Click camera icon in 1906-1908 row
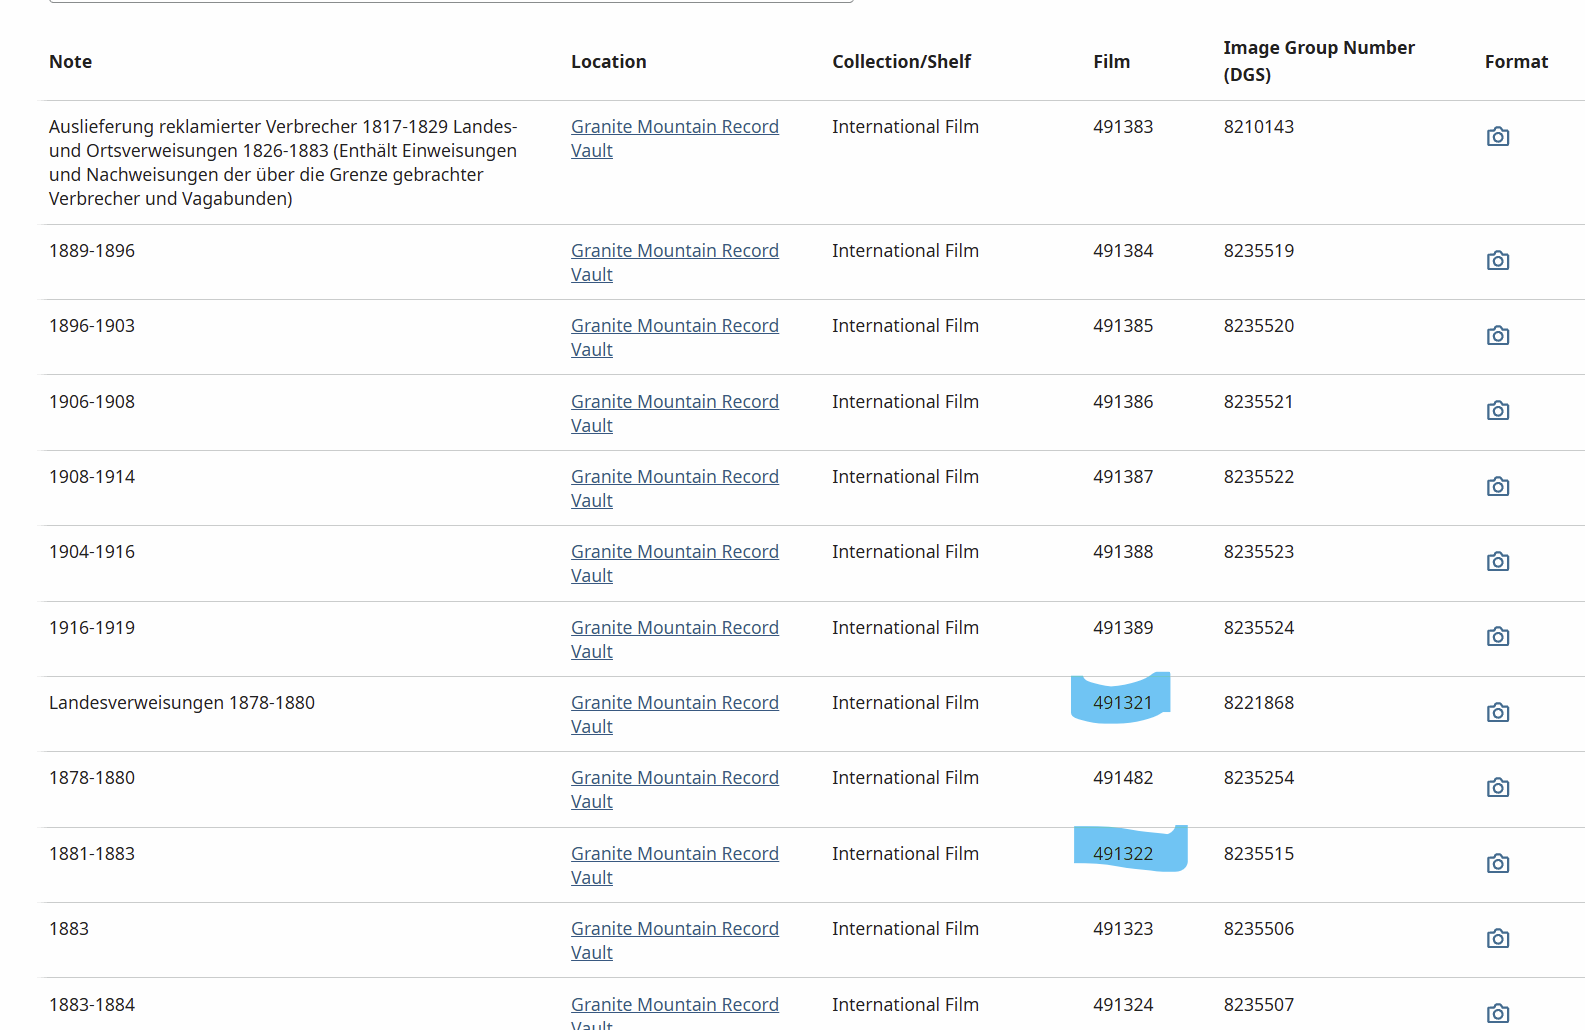This screenshot has width=1585, height=1030. click(x=1497, y=410)
